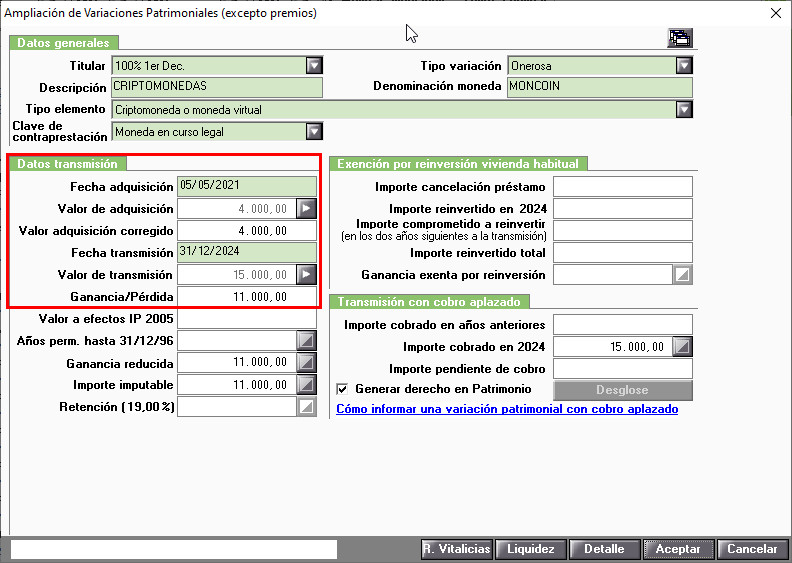This screenshot has height=563, width=792.
Task: Click the Denominación moneda field MONCOIN
Action: tap(600, 87)
